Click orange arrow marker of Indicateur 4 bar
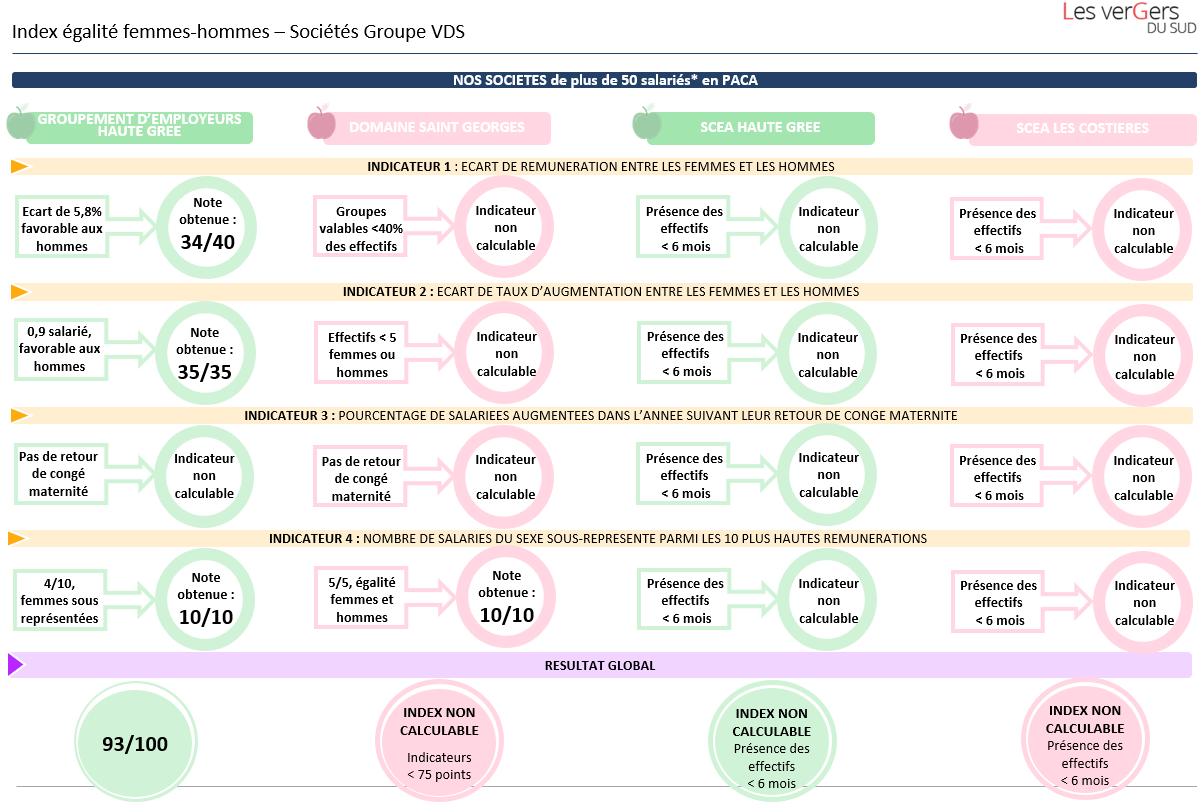The image size is (1200, 805). coord(17,538)
